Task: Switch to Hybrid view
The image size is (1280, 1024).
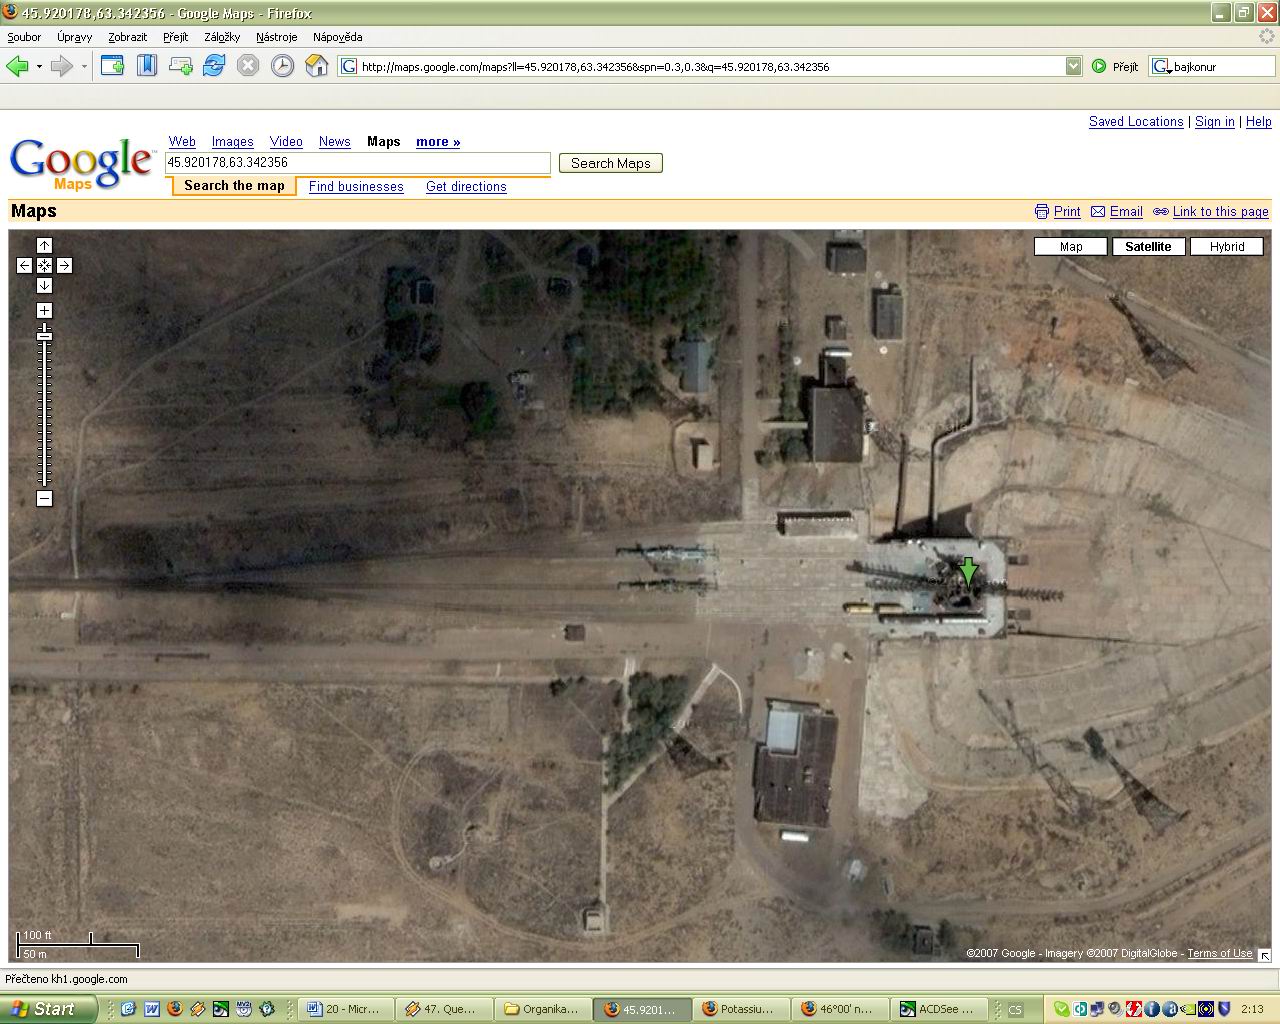Action: pyautogui.click(x=1227, y=247)
